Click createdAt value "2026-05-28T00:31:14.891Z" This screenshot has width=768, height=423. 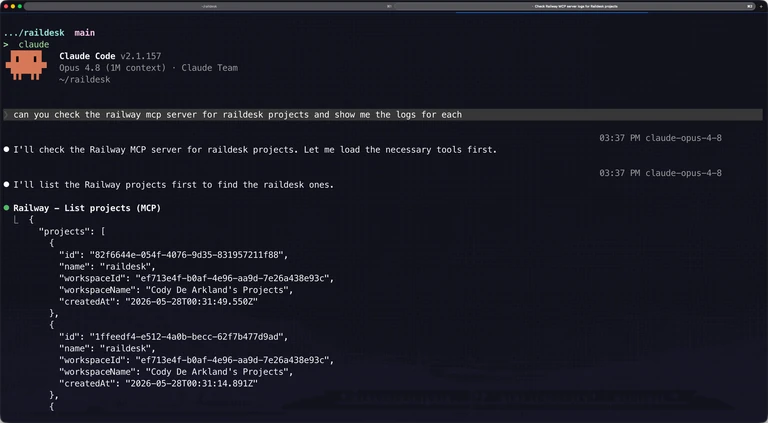click(192, 383)
